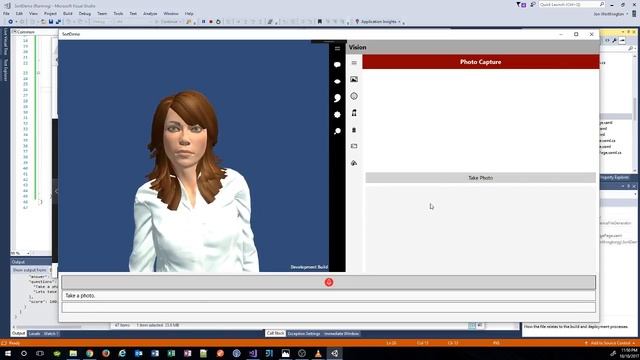Viewport: 640px width, 360px height.
Task: Select the rectangle card icon in Vision panel
Action: (354, 146)
